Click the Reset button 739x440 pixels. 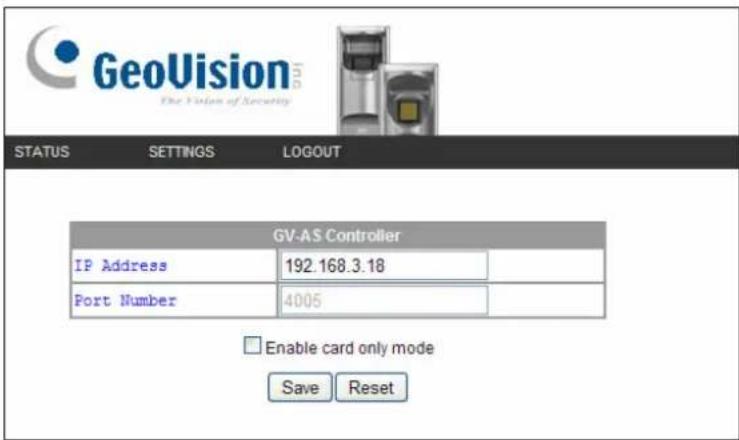point(371,387)
